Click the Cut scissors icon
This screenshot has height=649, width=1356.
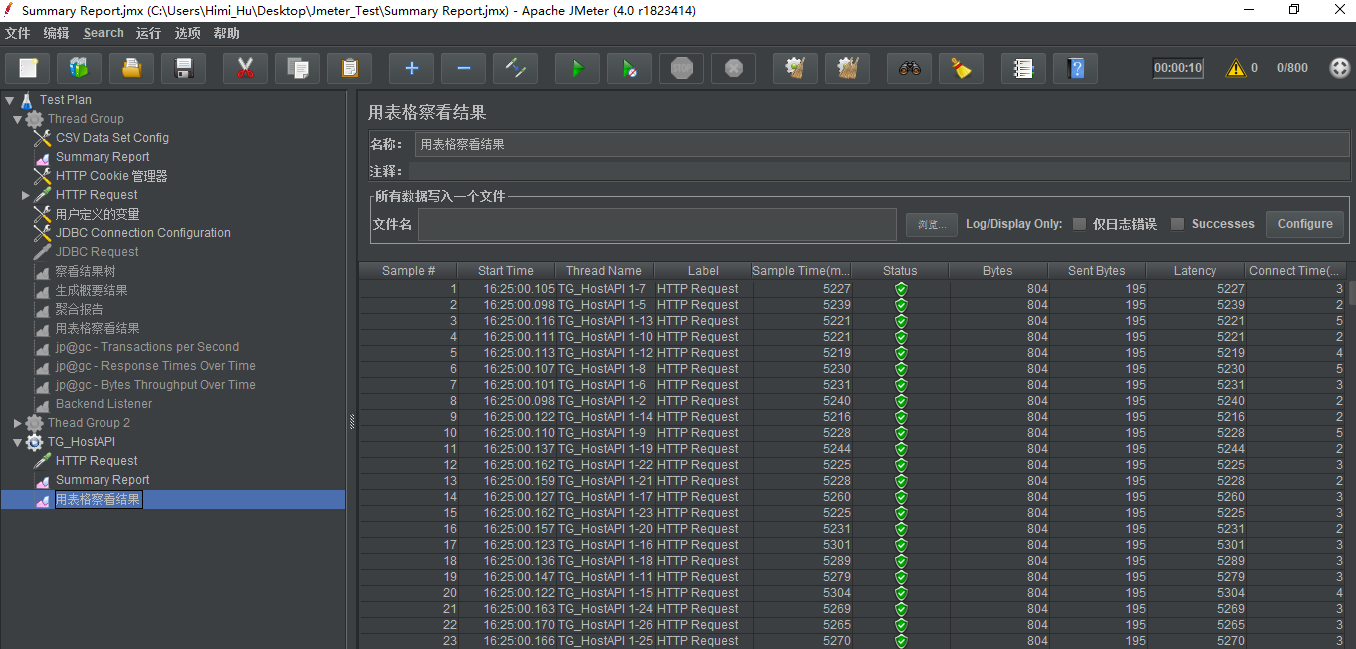coord(245,68)
